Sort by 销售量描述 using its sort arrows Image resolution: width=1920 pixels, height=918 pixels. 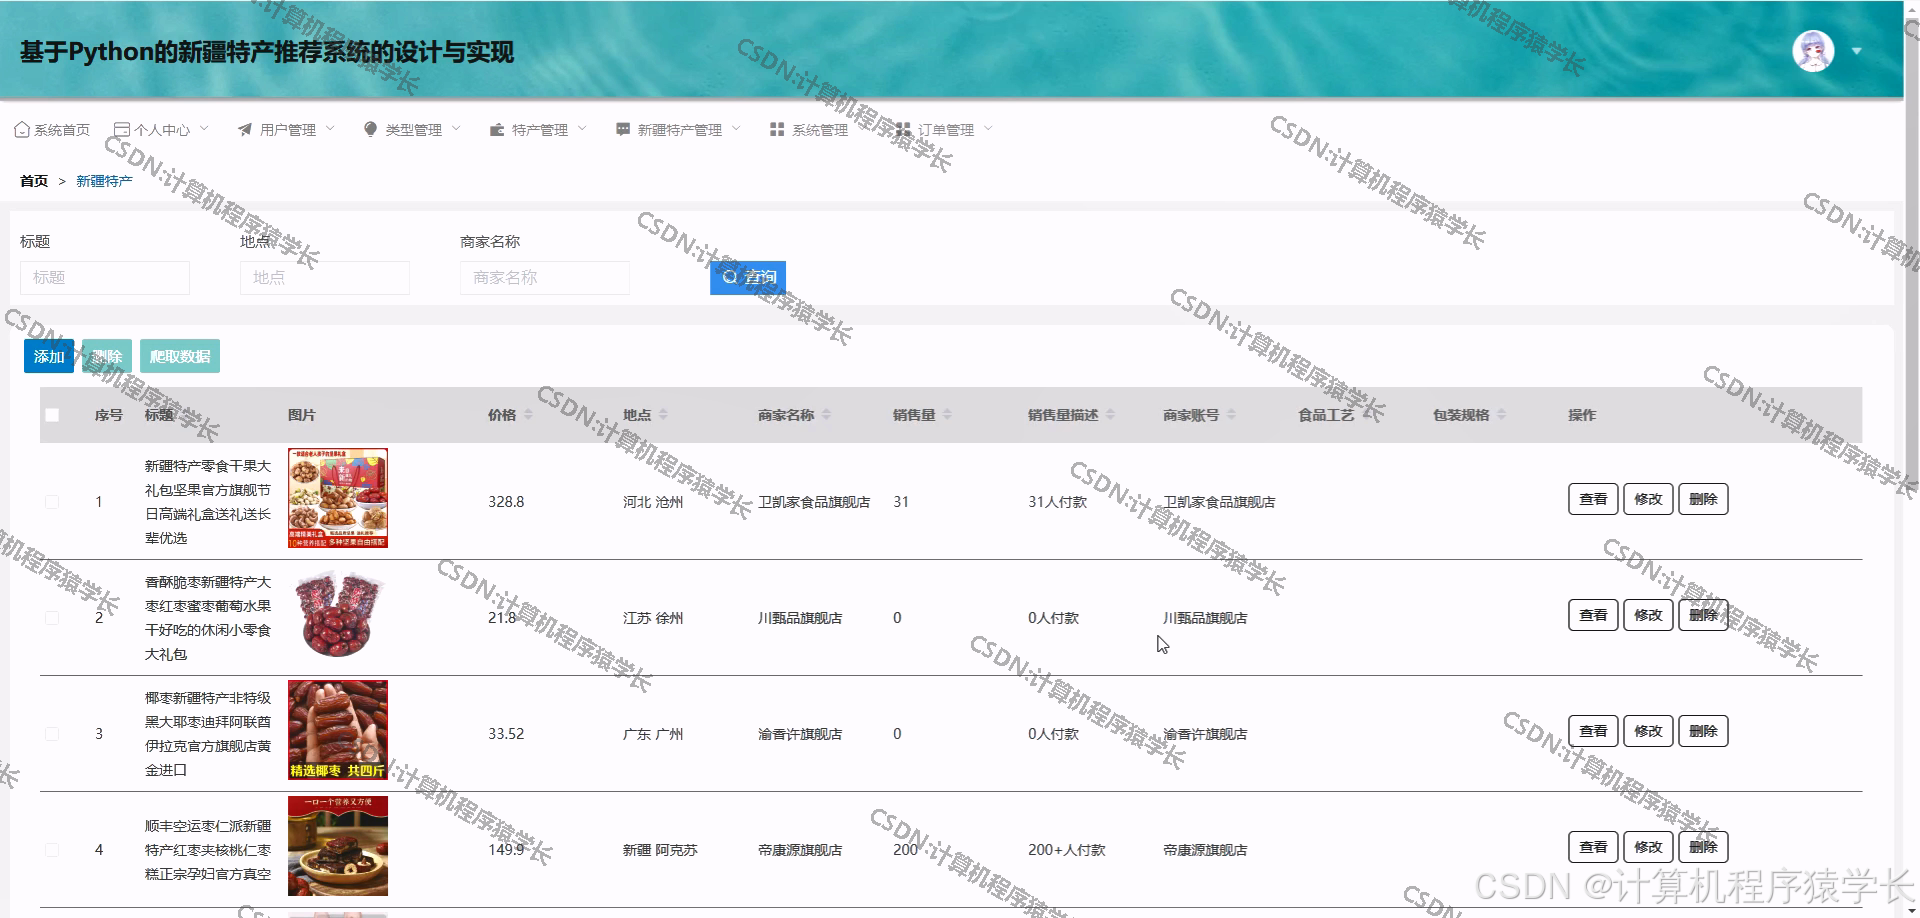(1110, 415)
